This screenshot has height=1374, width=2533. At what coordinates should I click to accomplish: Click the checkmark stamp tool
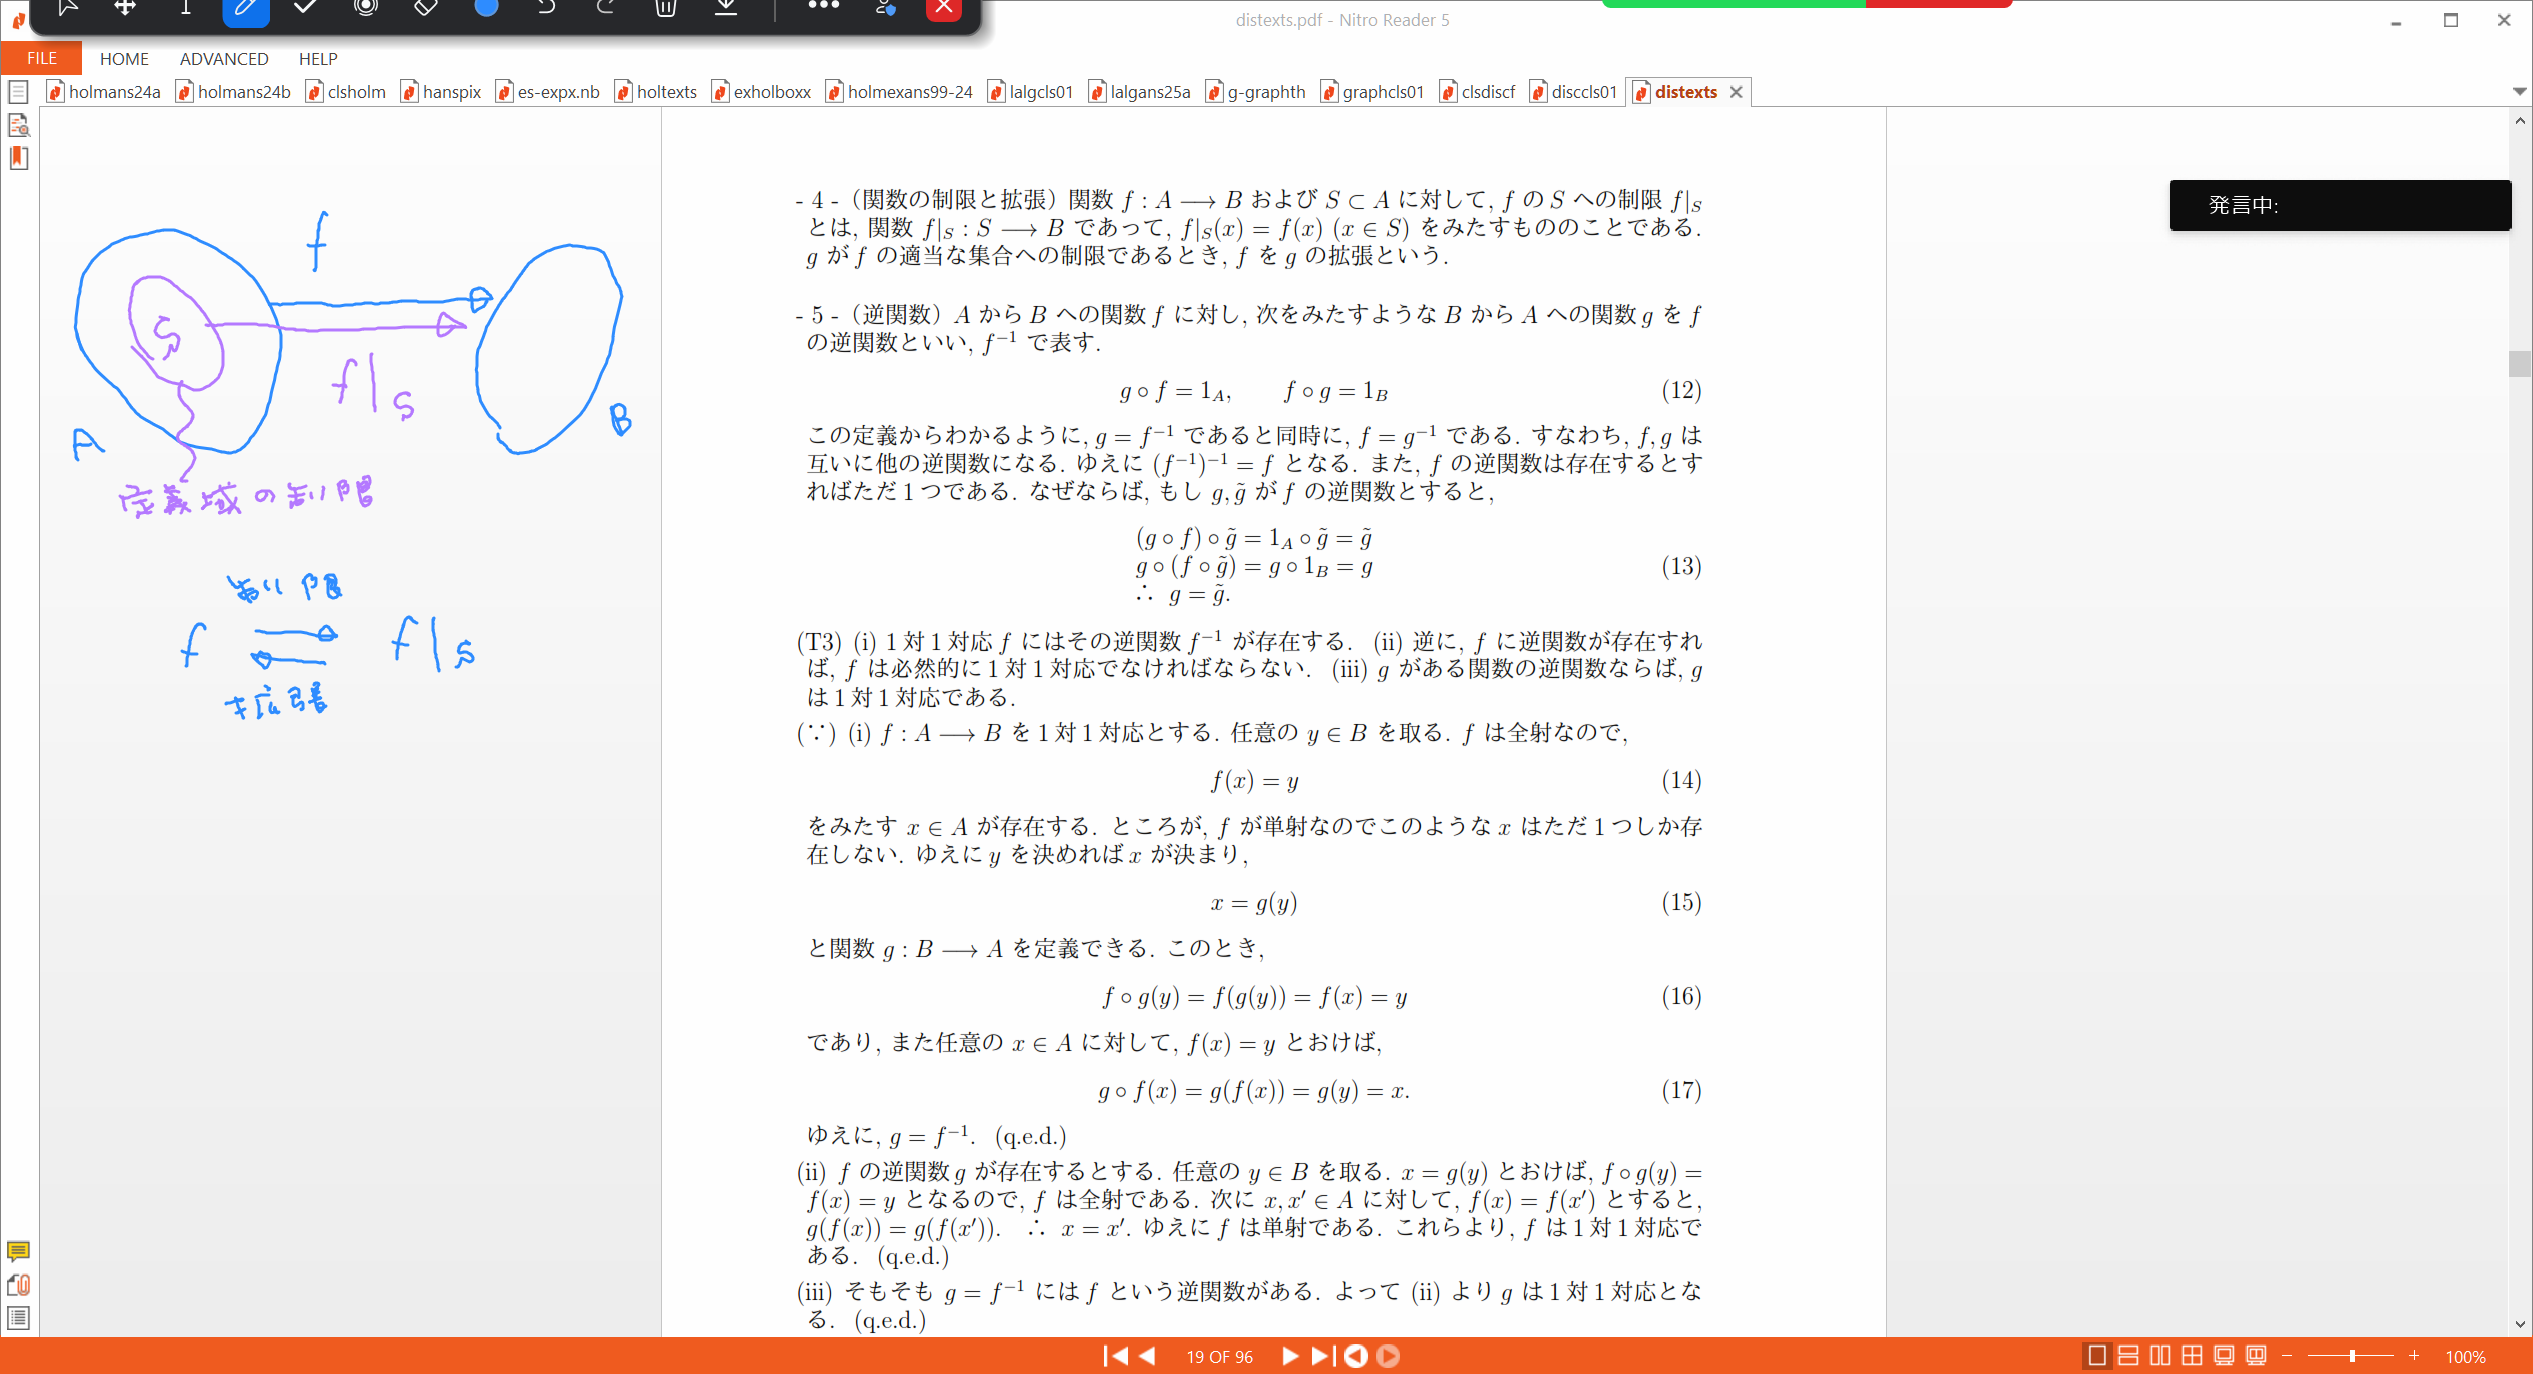pyautogui.click(x=306, y=8)
